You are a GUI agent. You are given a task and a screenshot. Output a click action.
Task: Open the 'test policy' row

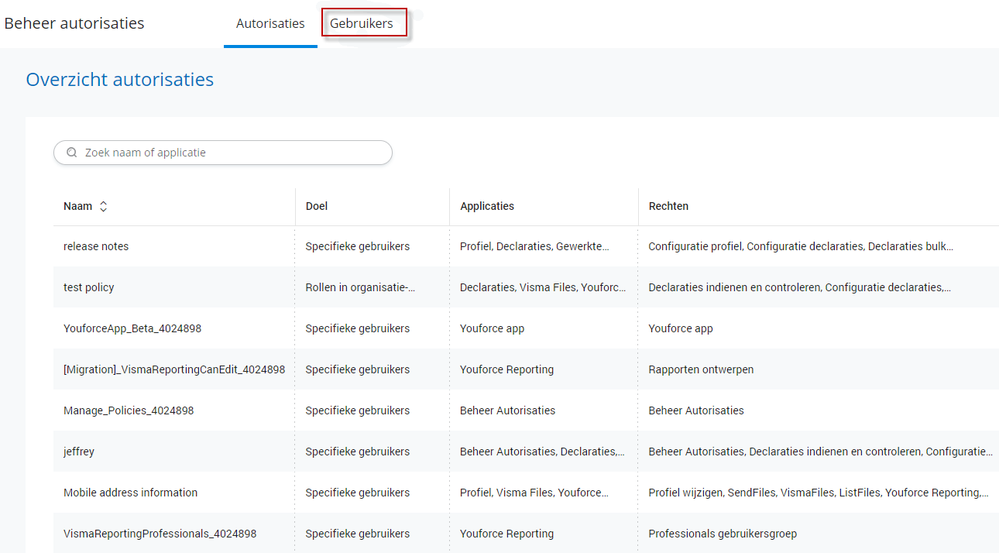(89, 287)
